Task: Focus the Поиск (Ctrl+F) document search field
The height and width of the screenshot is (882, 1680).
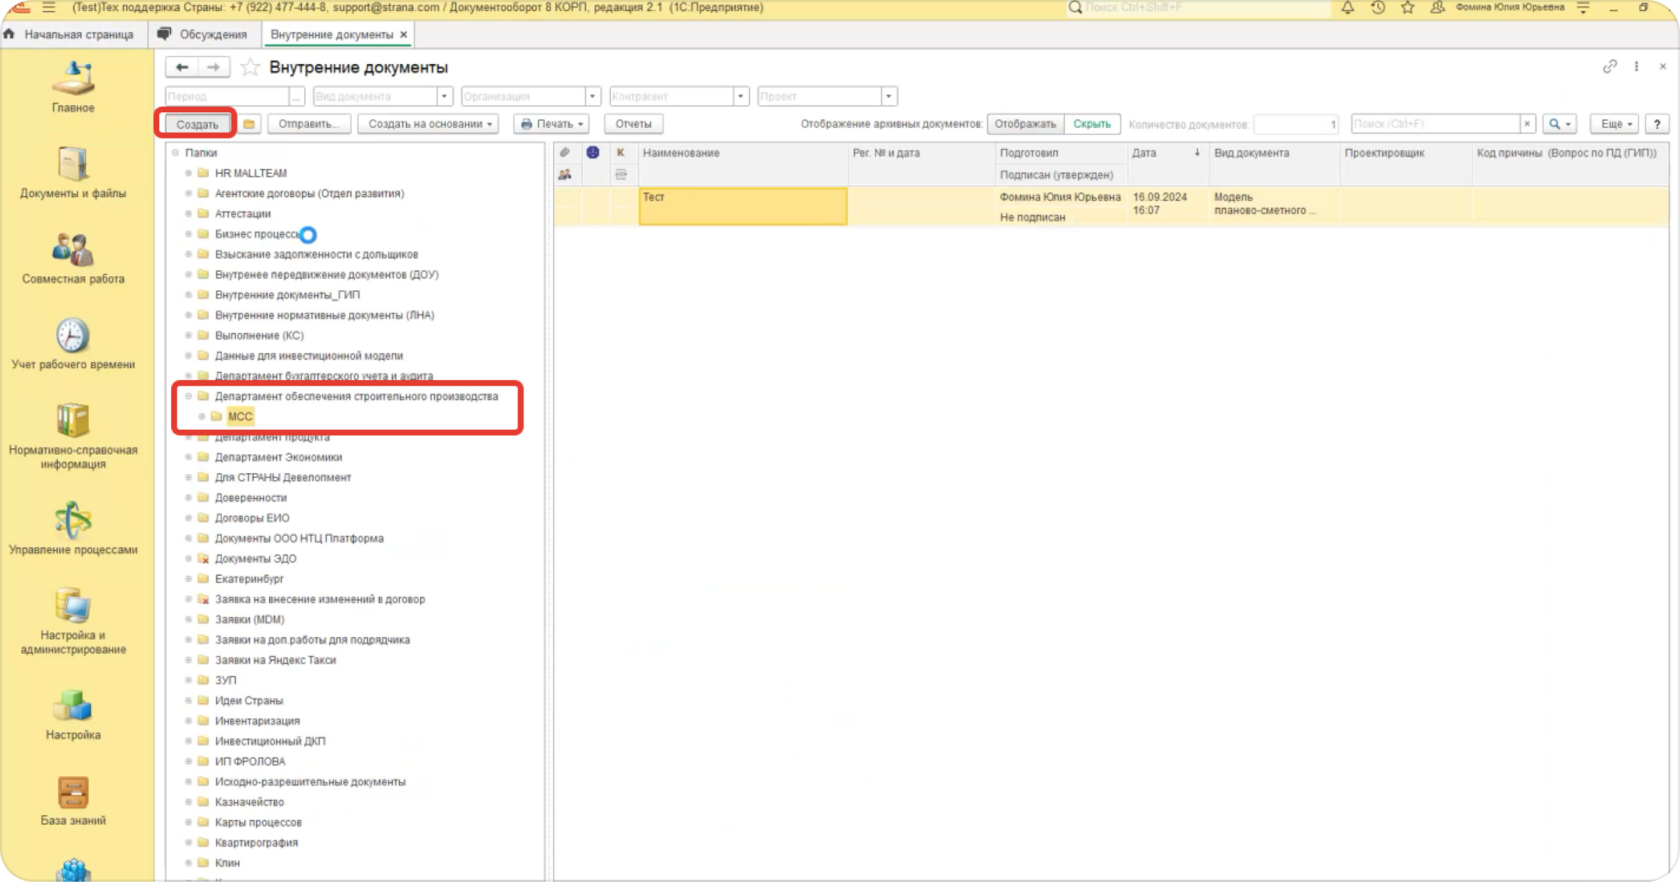Action: point(1436,124)
